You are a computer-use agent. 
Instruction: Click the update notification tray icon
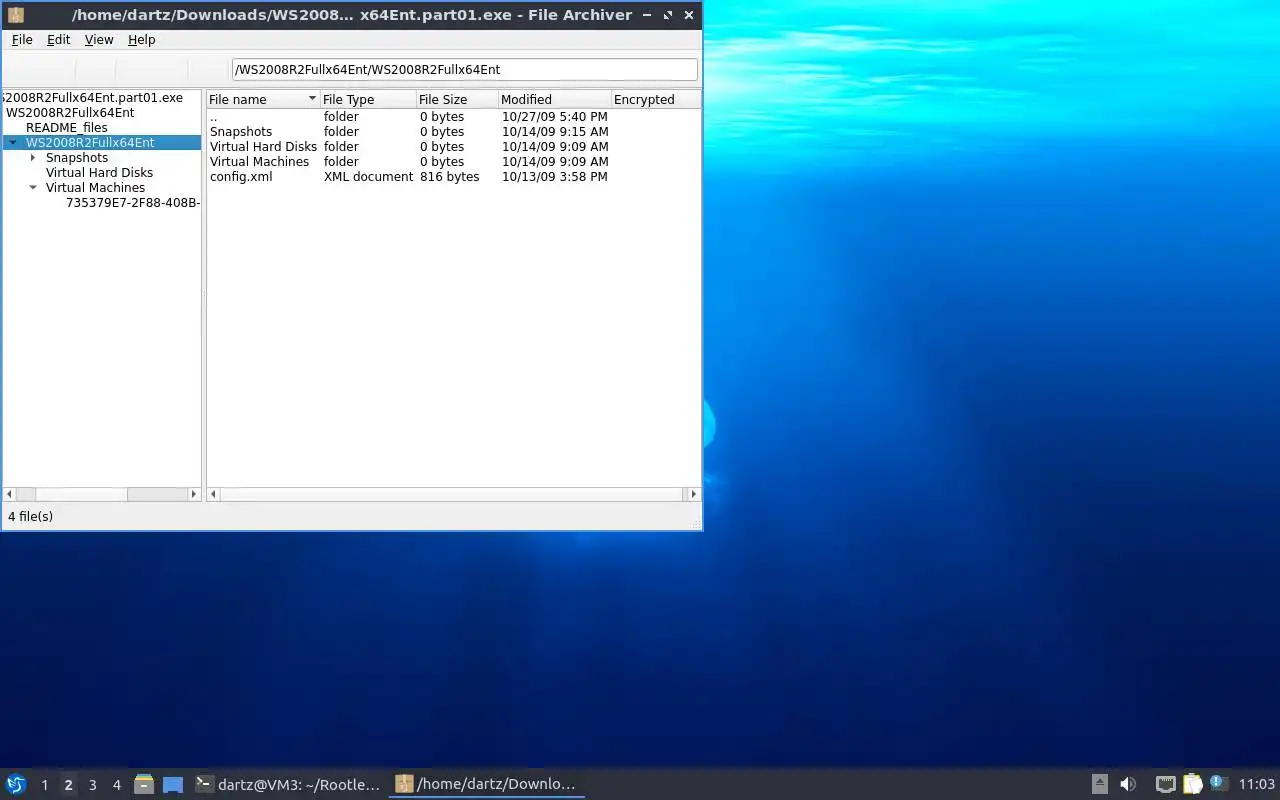click(1217, 783)
